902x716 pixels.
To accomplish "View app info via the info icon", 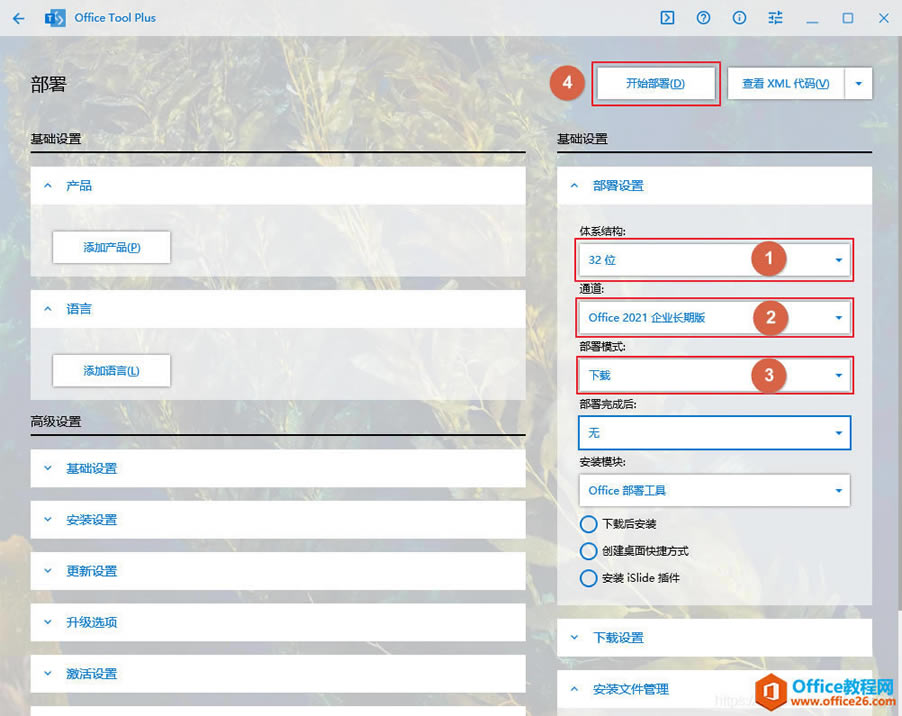I will [739, 17].
